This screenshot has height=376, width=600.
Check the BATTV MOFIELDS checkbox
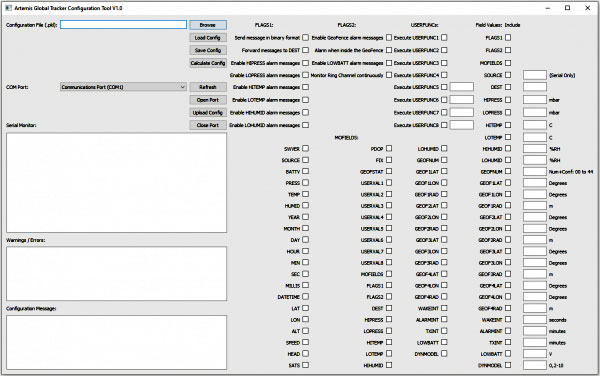[x=305, y=171]
